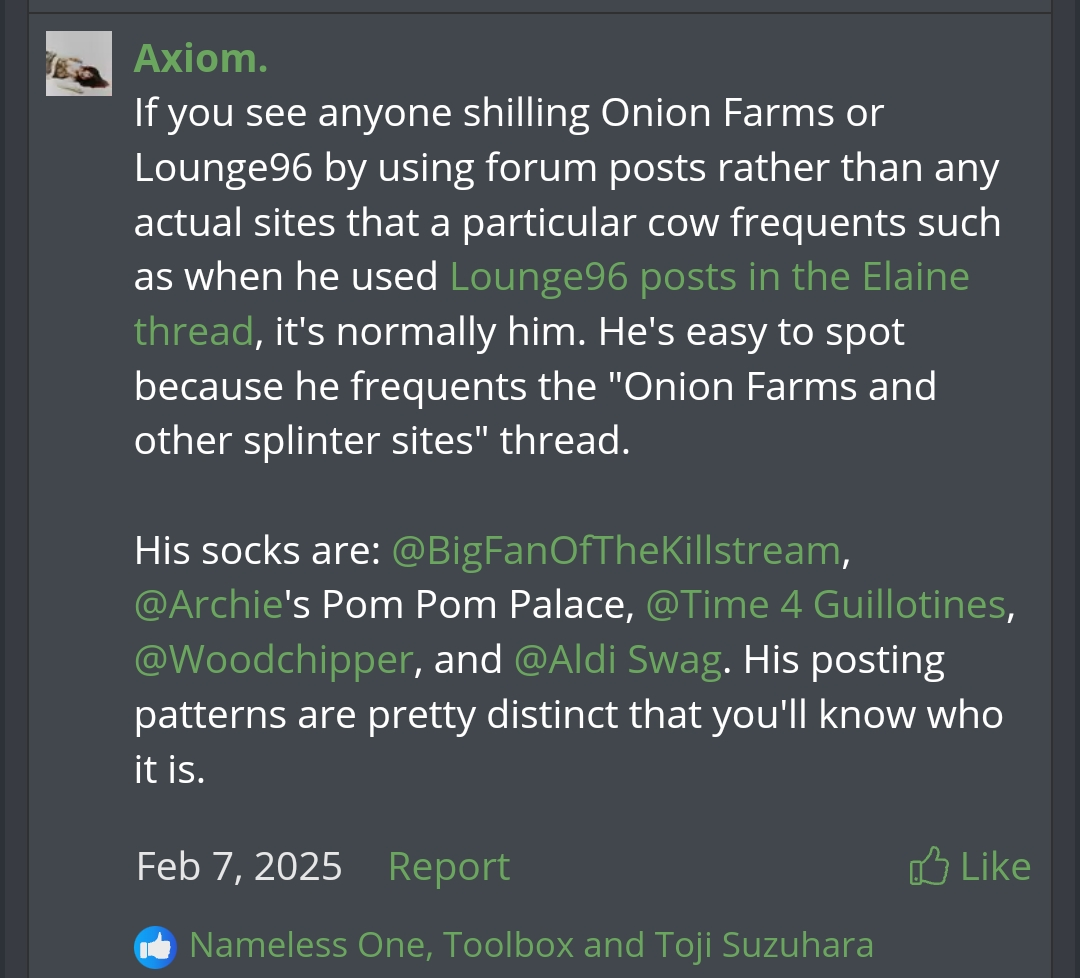Open the Axiom. username profile link
This screenshot has width=1080, height=978.
pyautogui.click(x=200, y=58)
